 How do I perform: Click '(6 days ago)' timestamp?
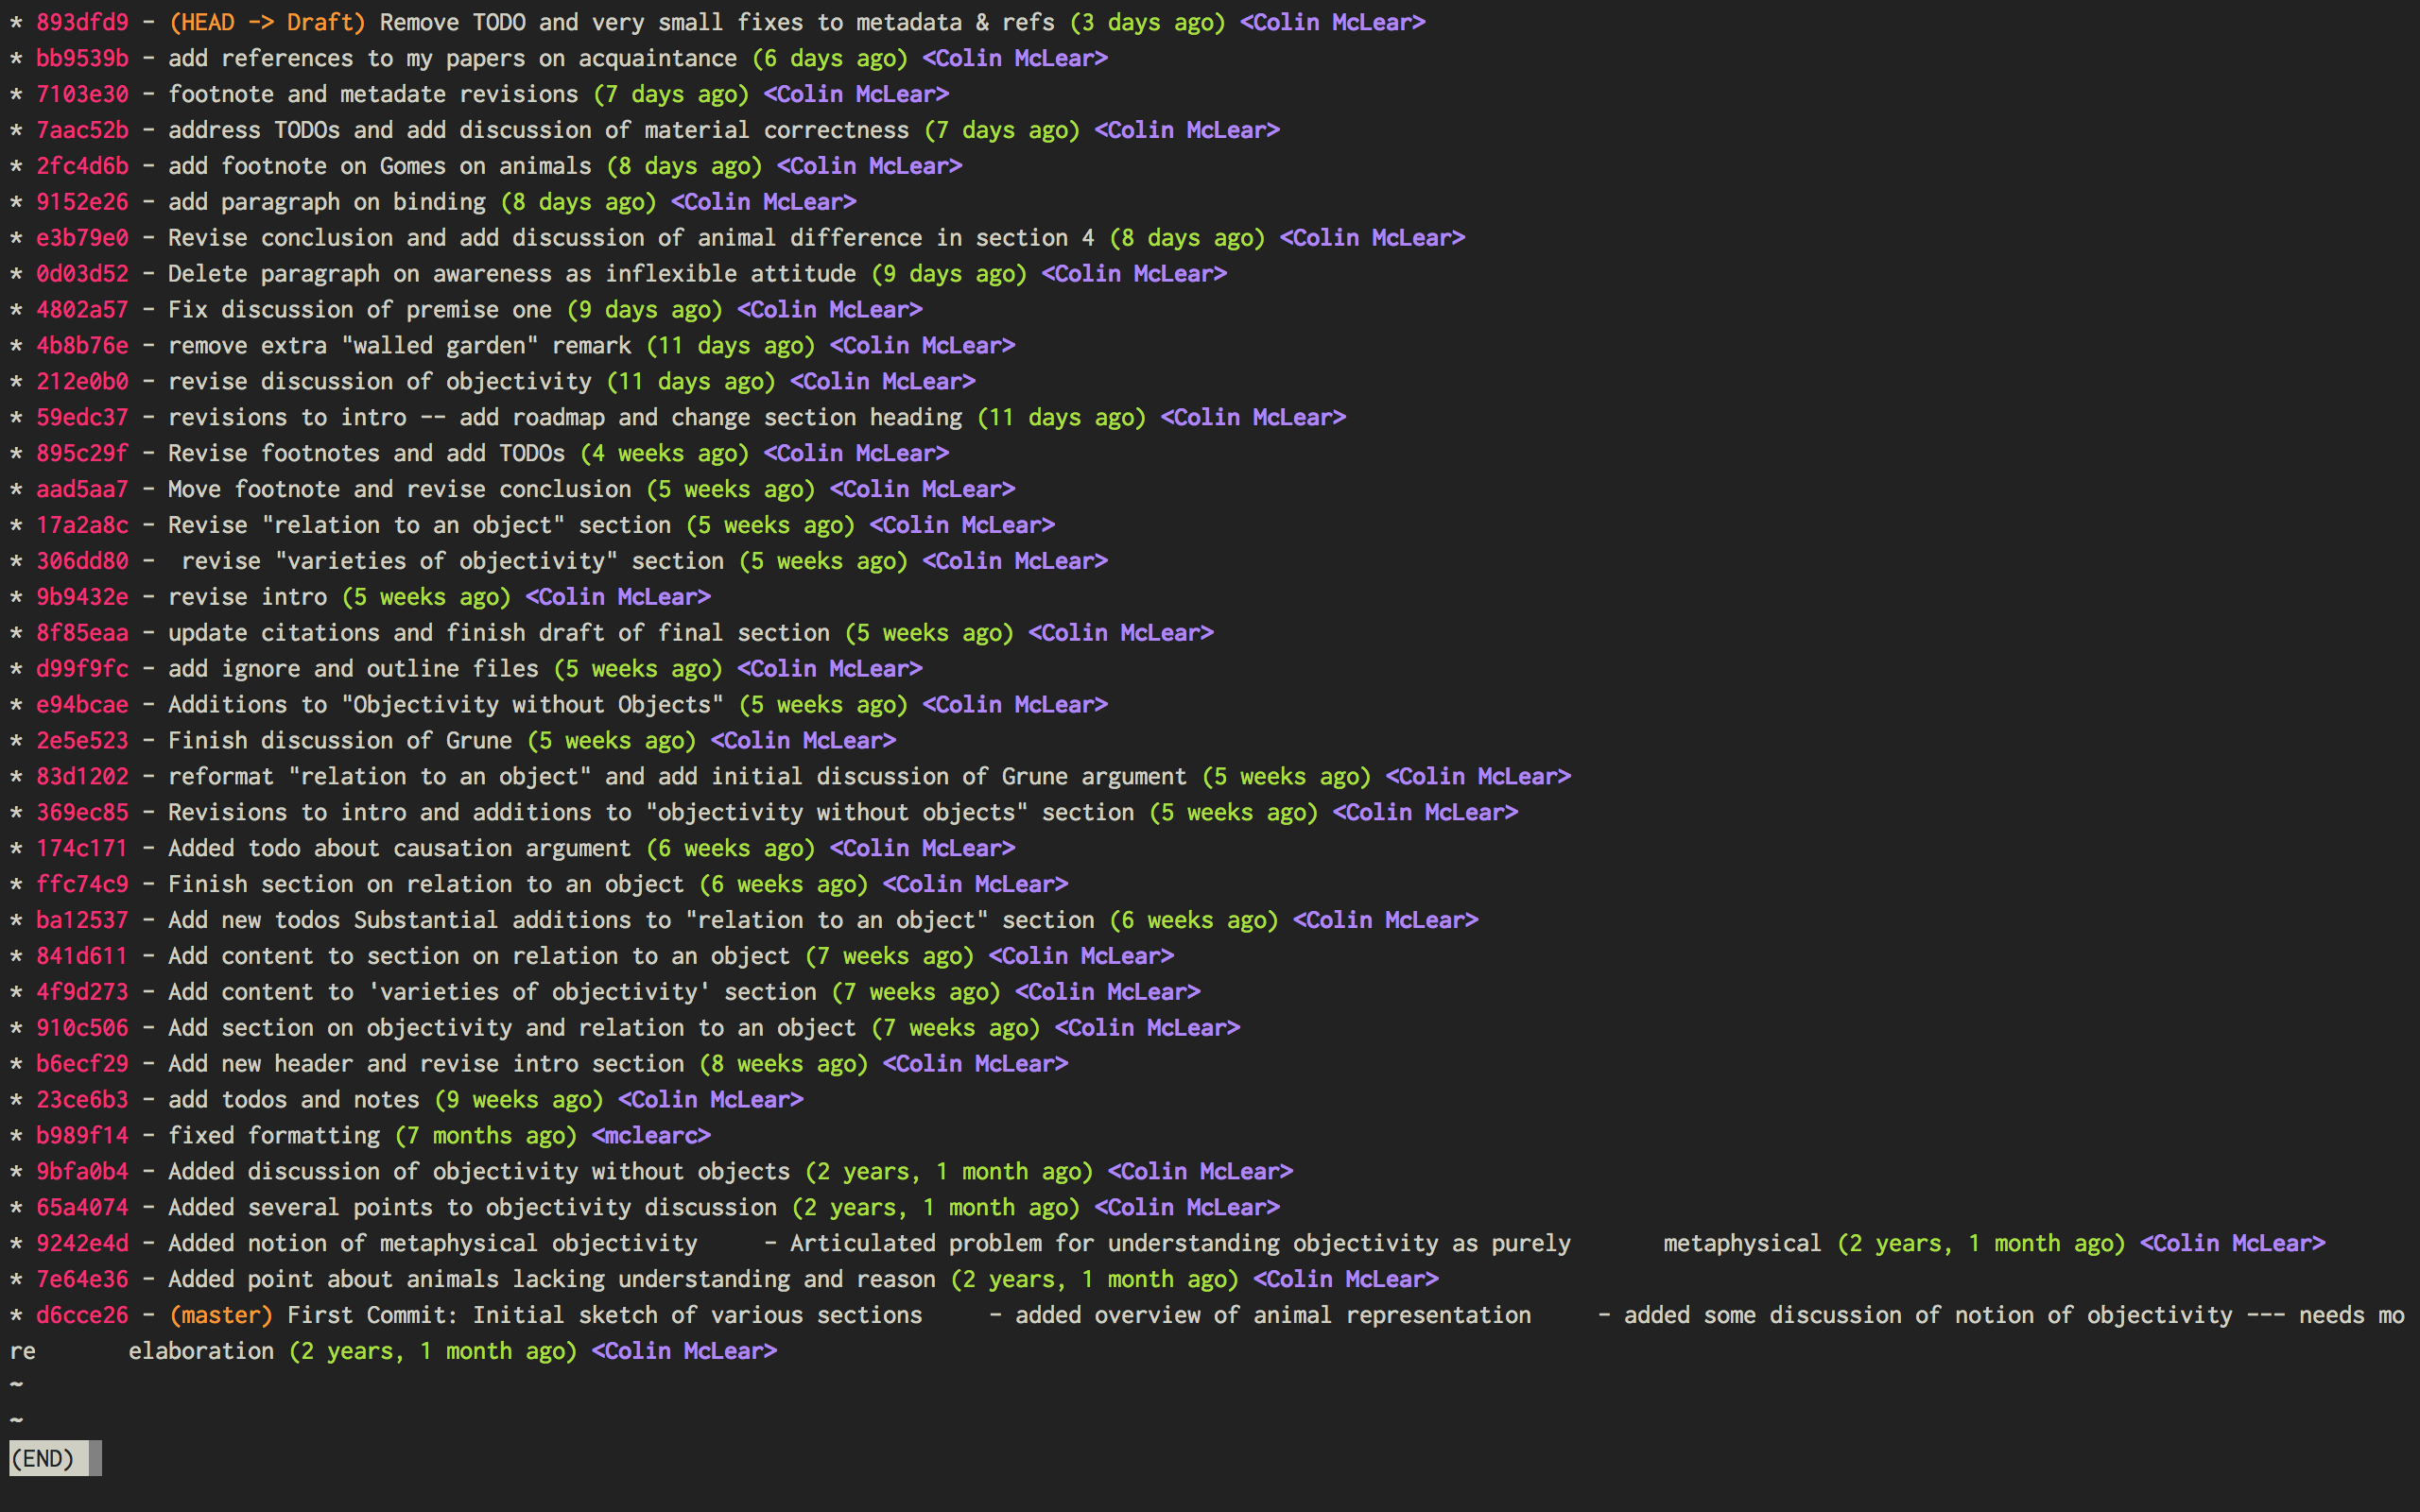830,58
